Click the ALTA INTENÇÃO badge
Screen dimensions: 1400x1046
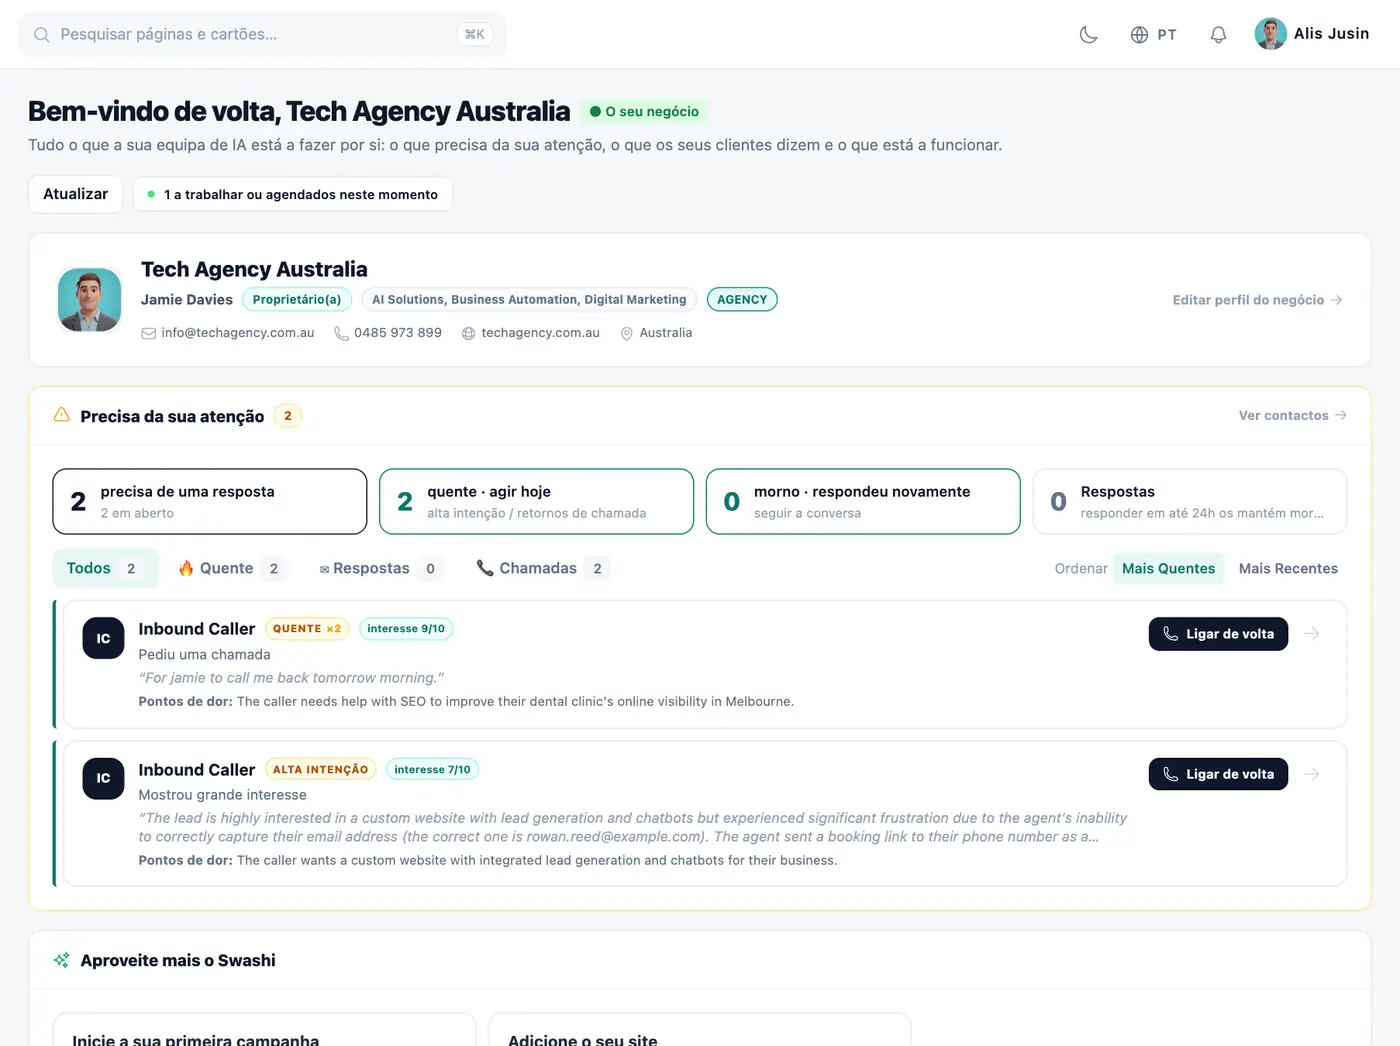point(320,770)
